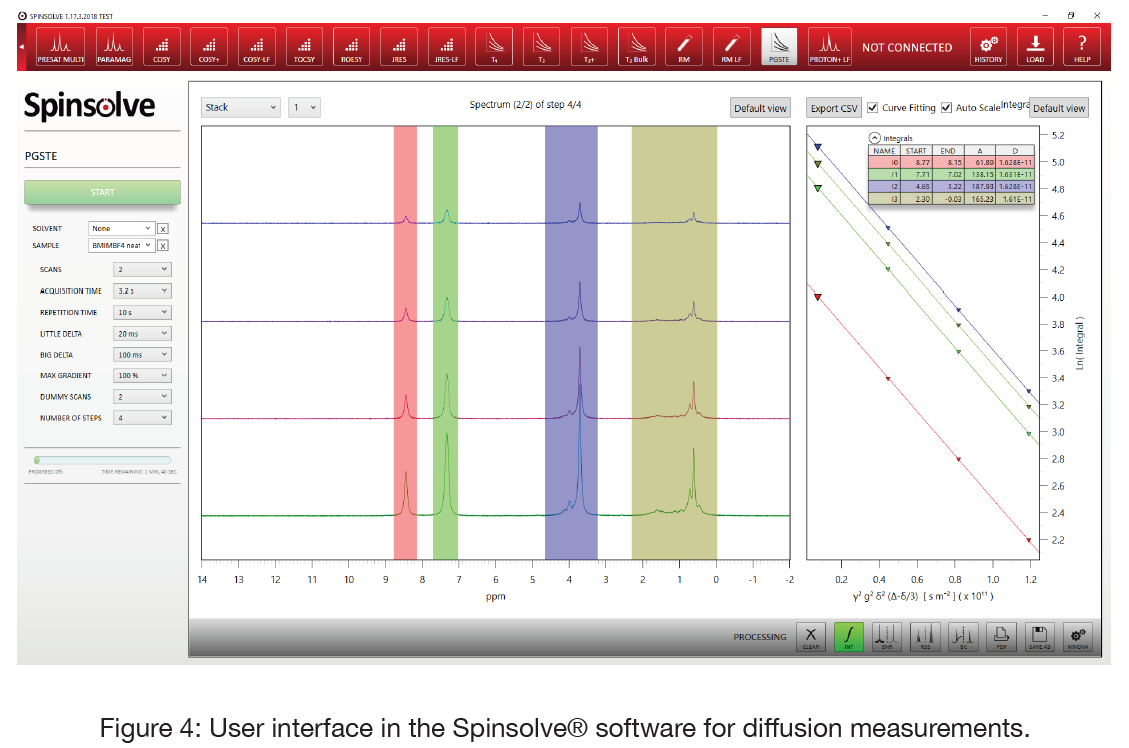Open the TOCSY experiment
This screenshot has width=1129, height=748.
(304, 47)
